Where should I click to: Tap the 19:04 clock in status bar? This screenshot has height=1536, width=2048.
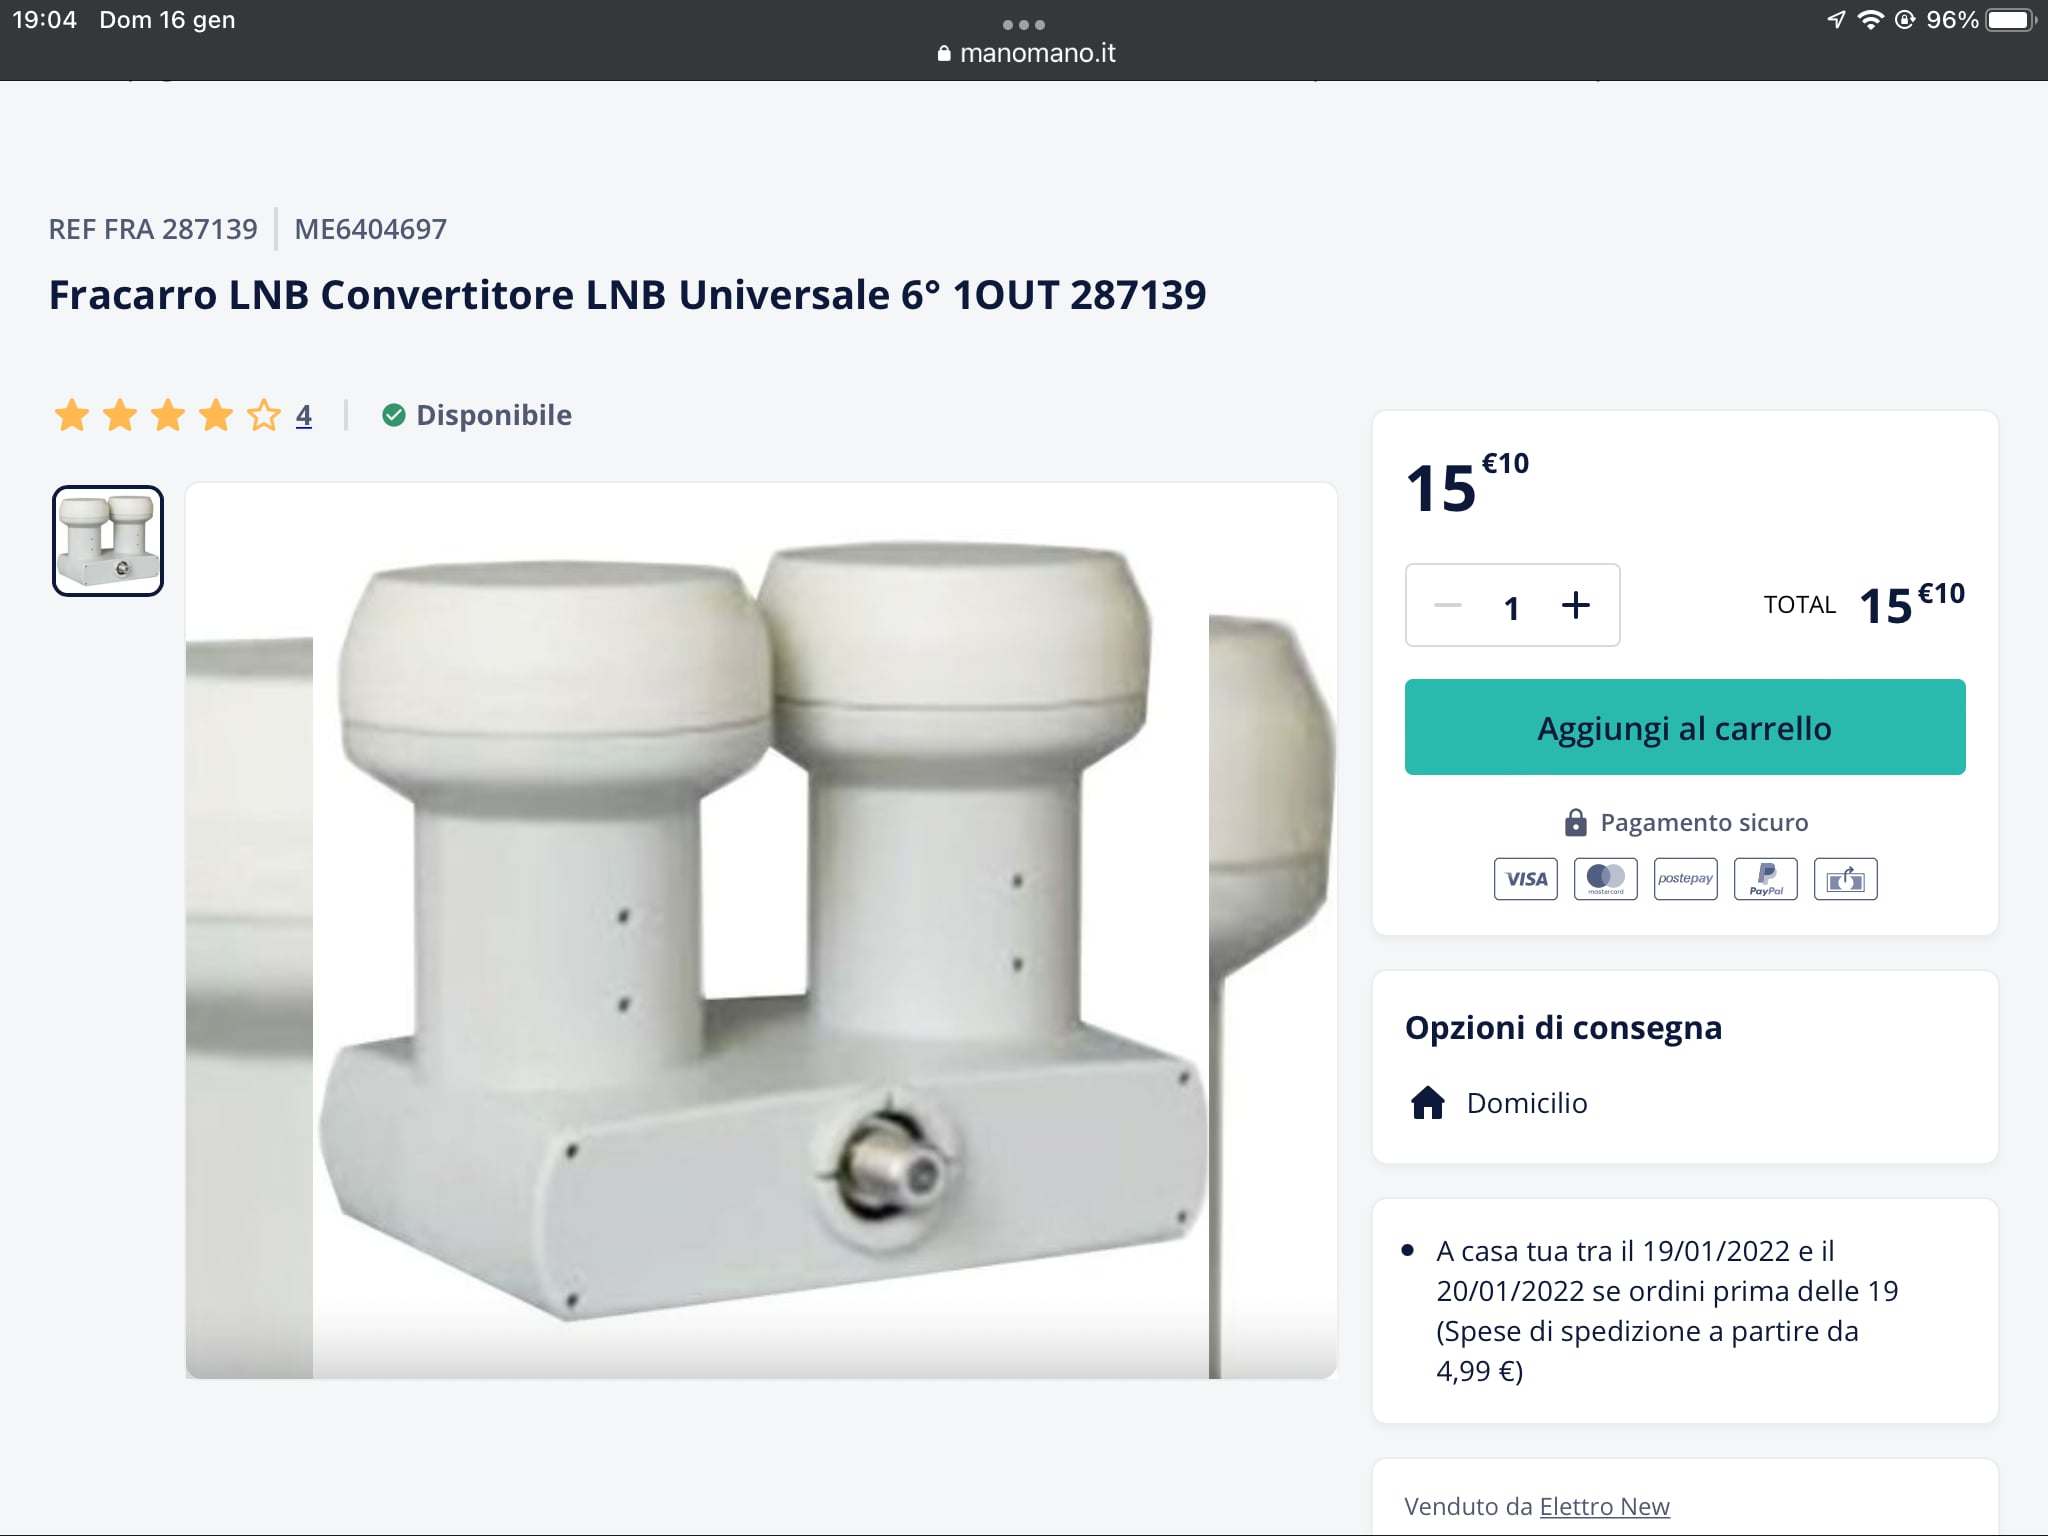tap(44, 20)
